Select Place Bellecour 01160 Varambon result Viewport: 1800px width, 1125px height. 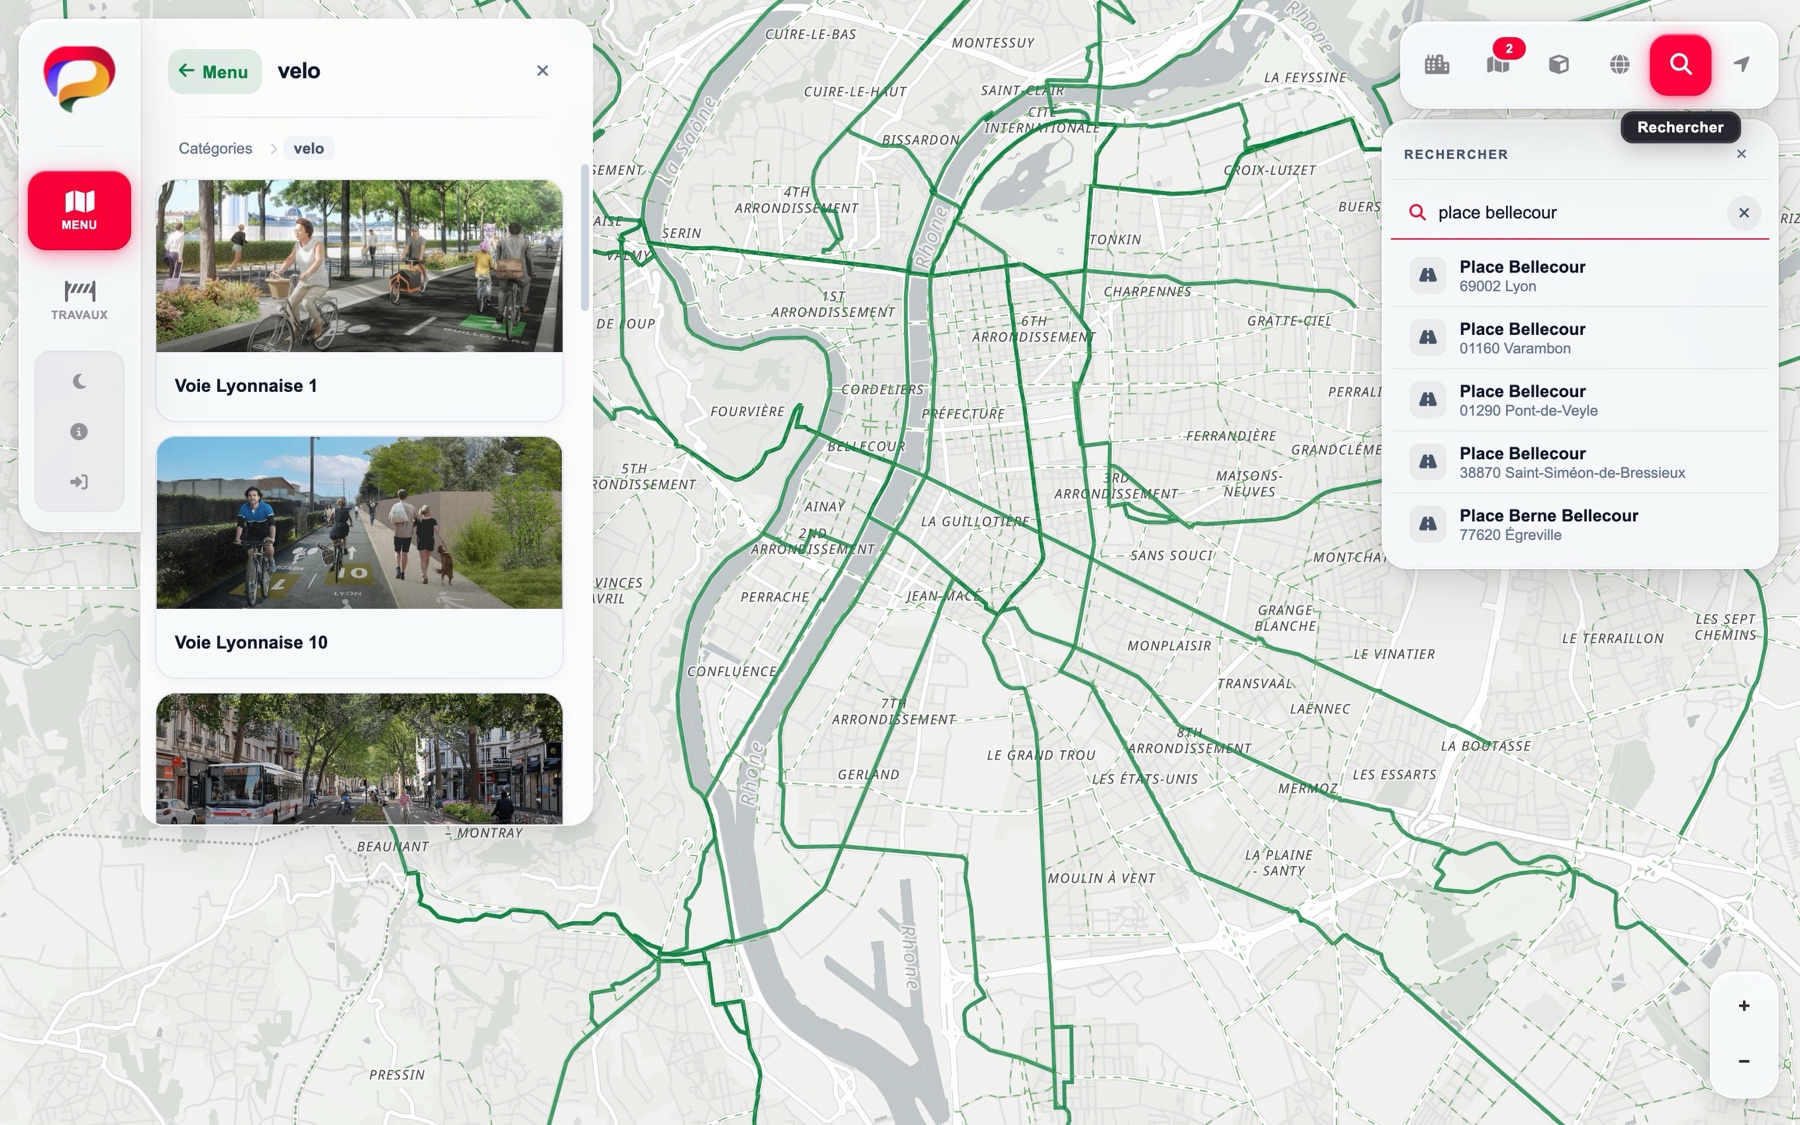[1580, 338]
